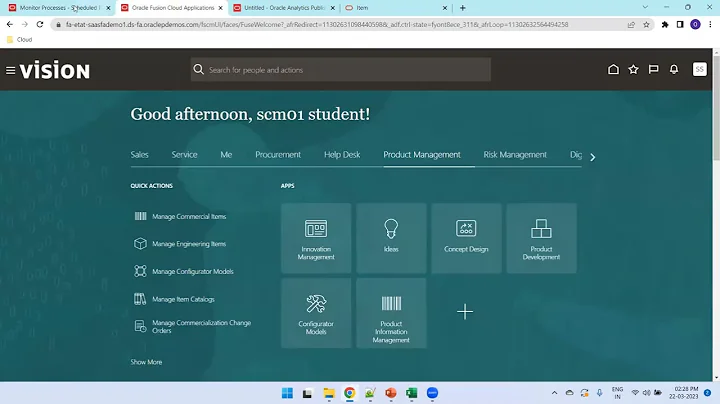Open the Innovation Management app tile
The image size is (720, 404).
tap(316, 238)
